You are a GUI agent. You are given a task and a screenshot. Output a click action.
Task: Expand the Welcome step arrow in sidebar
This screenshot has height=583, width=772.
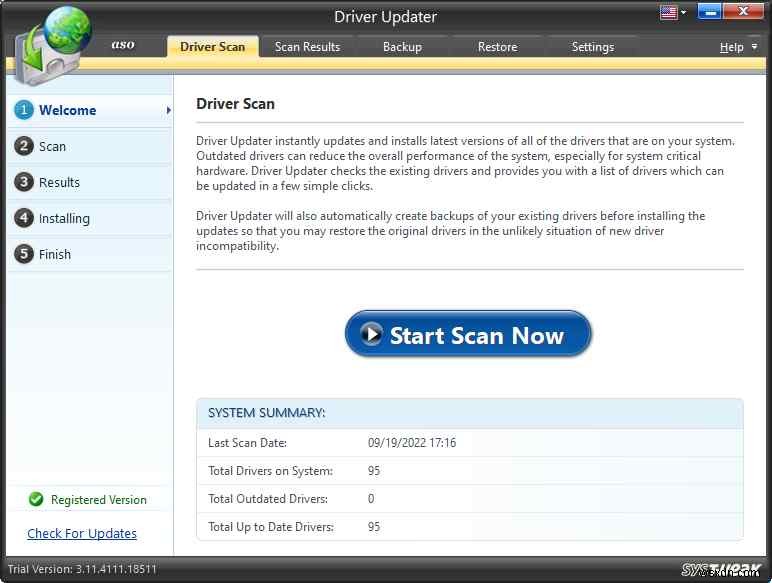coord(168,110)
